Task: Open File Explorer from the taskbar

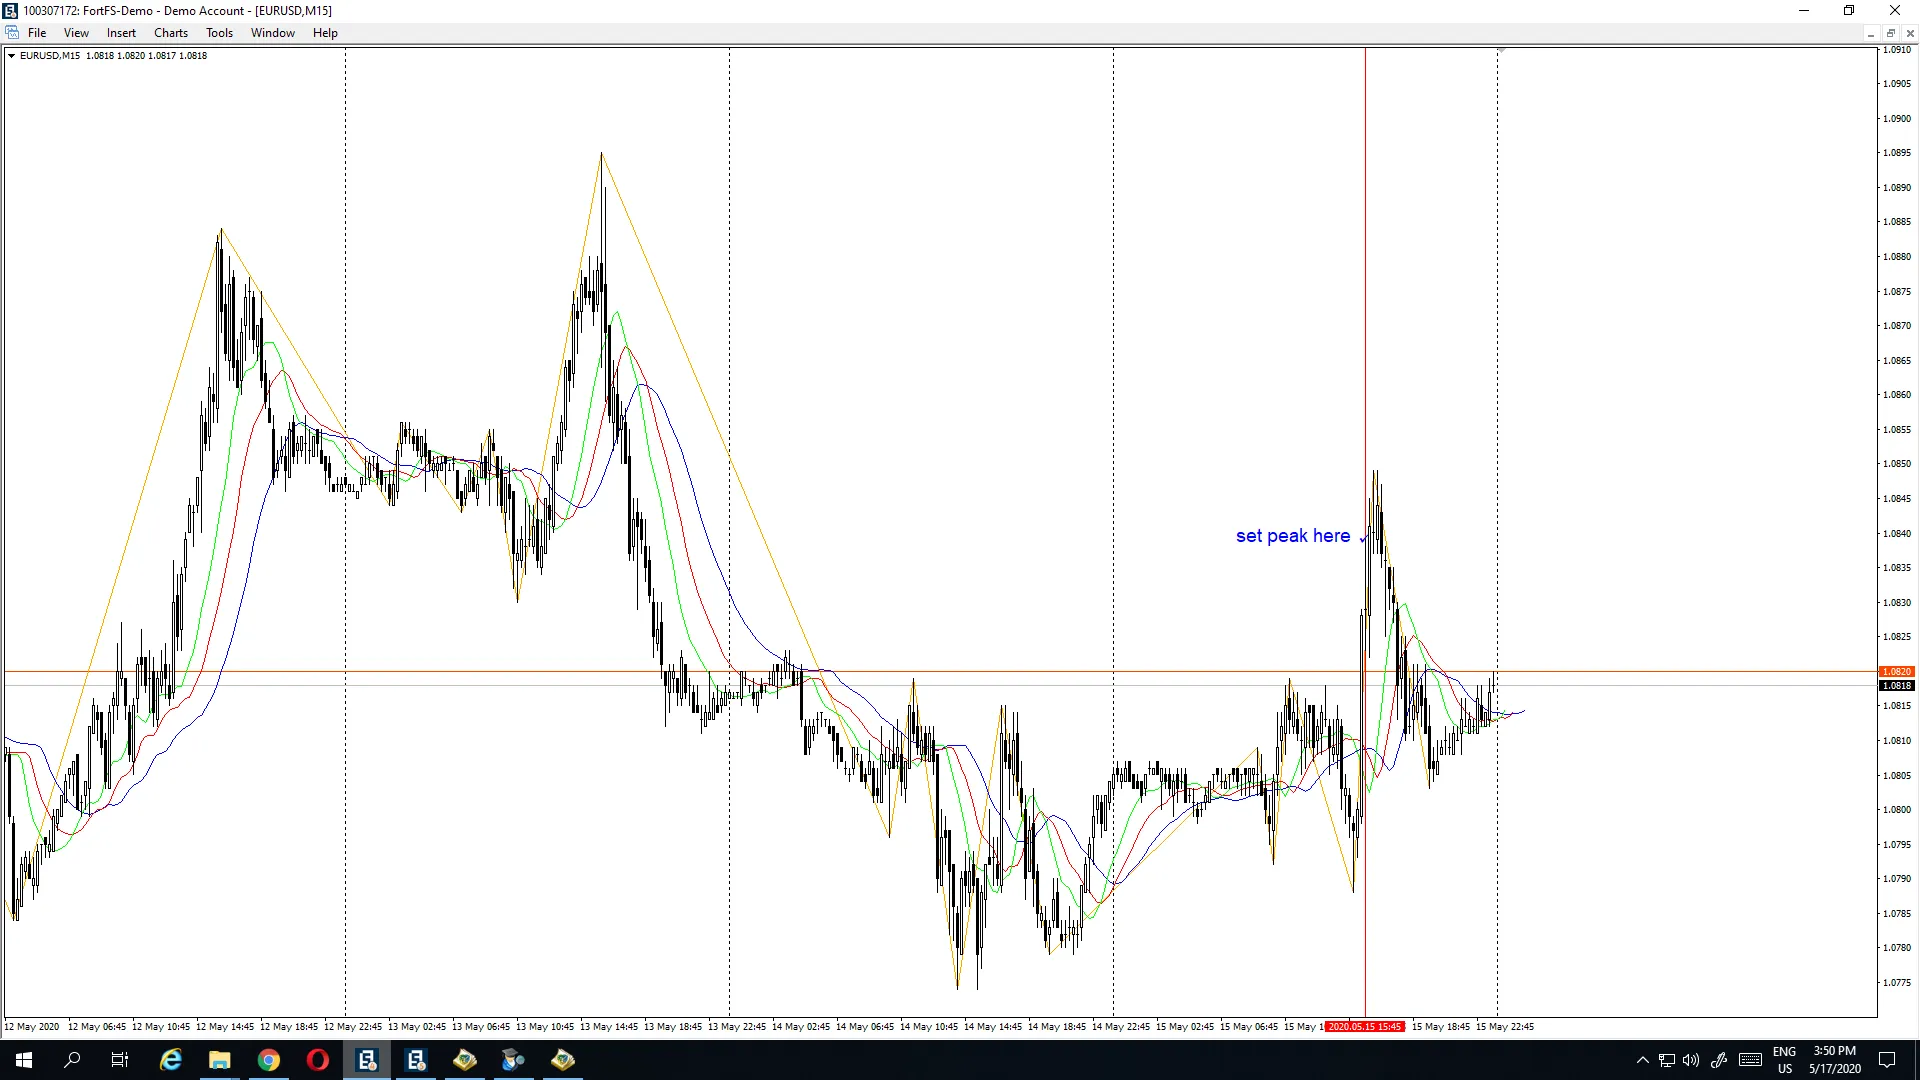Action: (219, 1060)
